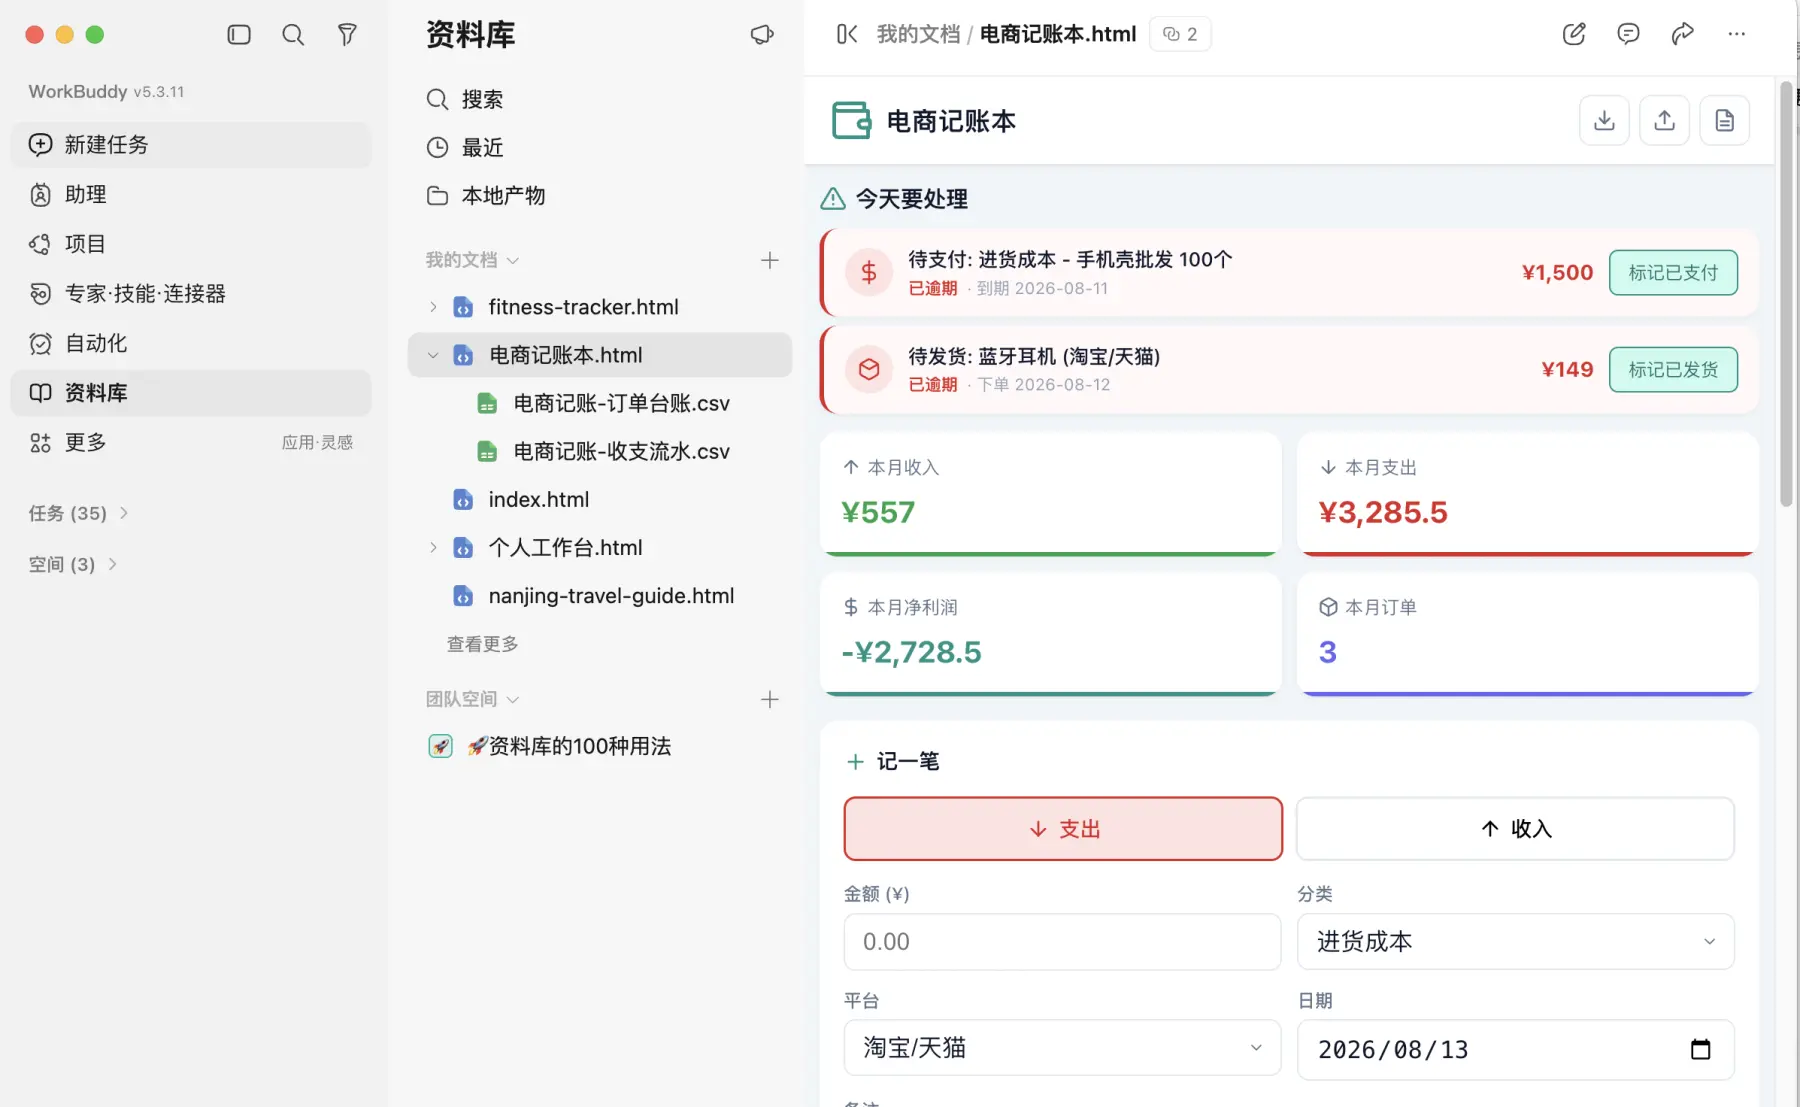Click the share arrow icon
1800x1107 pixels.
point(1682,34)
